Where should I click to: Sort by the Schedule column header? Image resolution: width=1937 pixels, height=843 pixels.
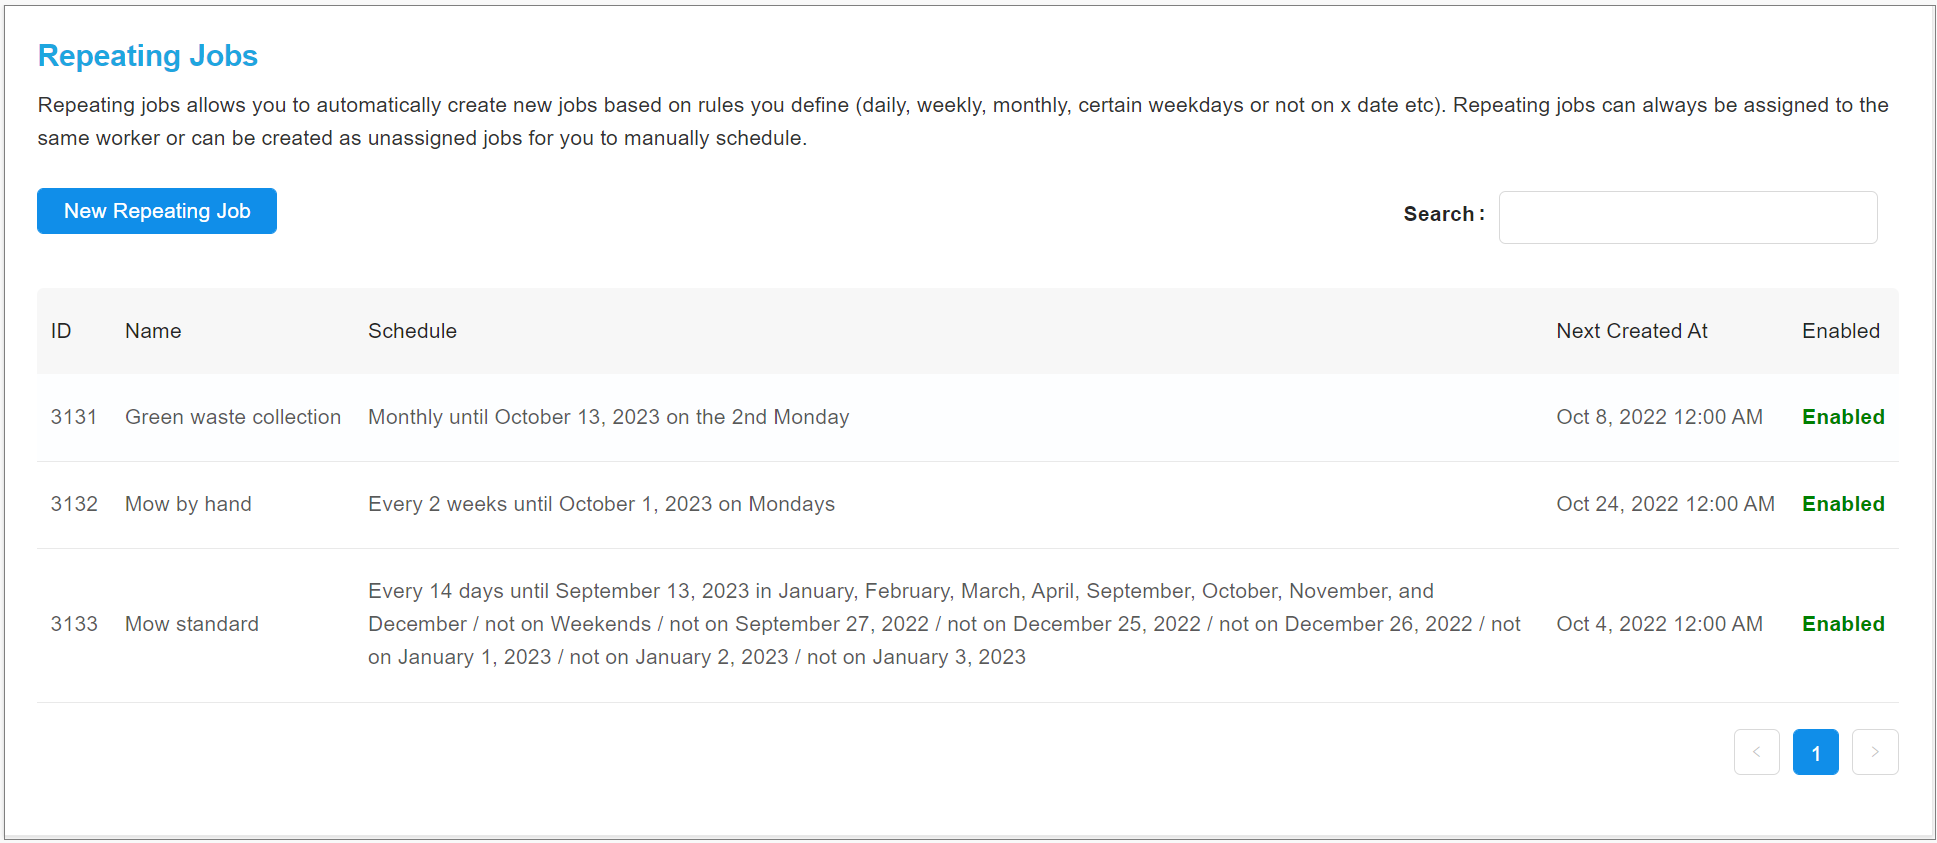click(x=412, y=331)
